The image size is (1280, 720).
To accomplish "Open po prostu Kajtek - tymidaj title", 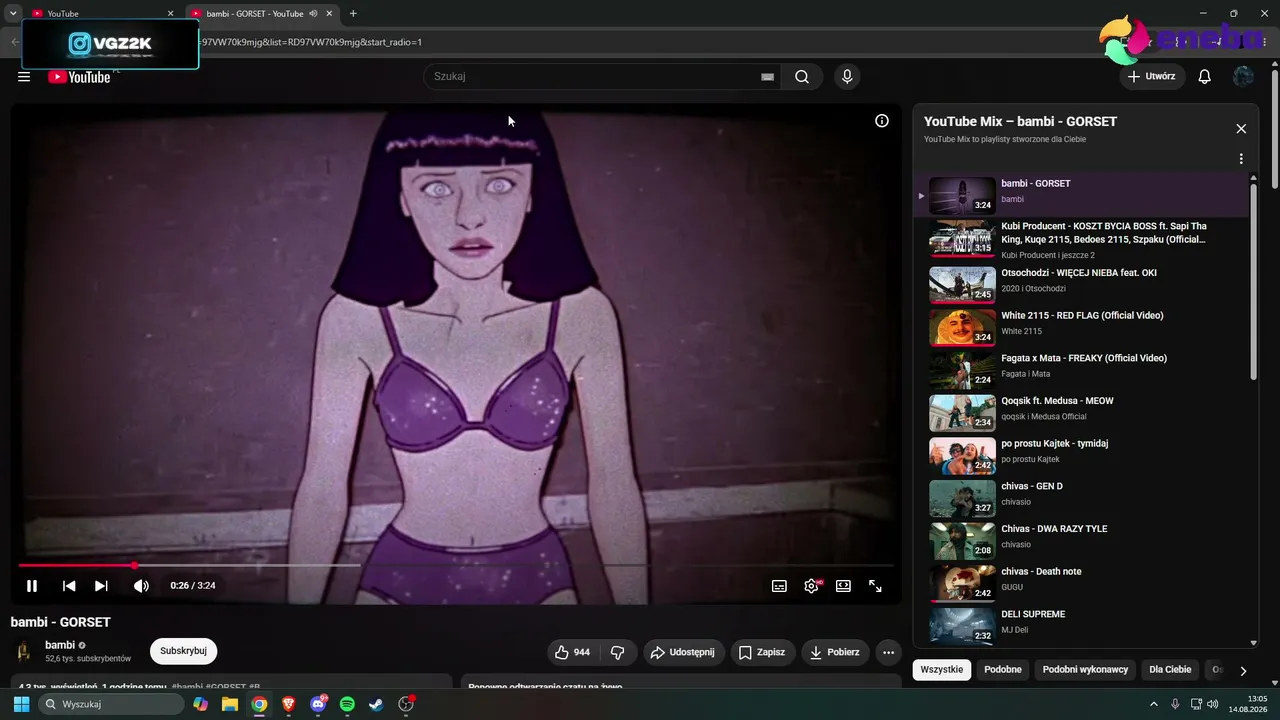I will pyautogui.click(x=1054, y=444).
